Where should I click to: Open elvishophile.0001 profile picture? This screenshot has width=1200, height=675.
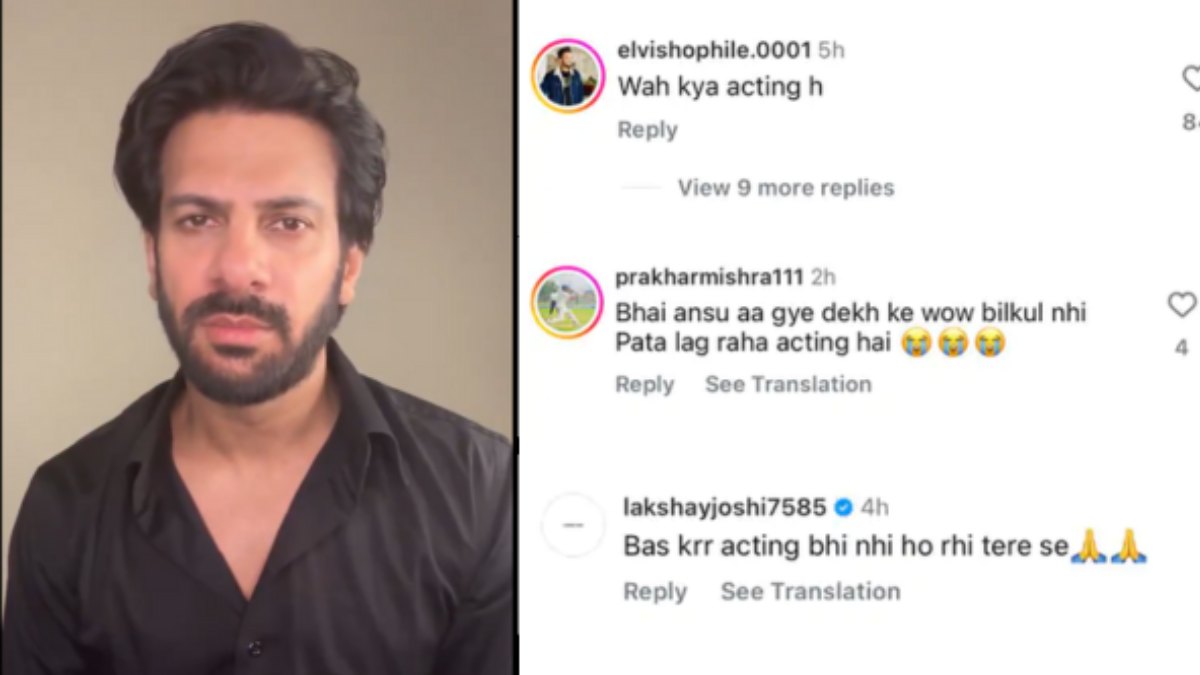click(567, 76)
